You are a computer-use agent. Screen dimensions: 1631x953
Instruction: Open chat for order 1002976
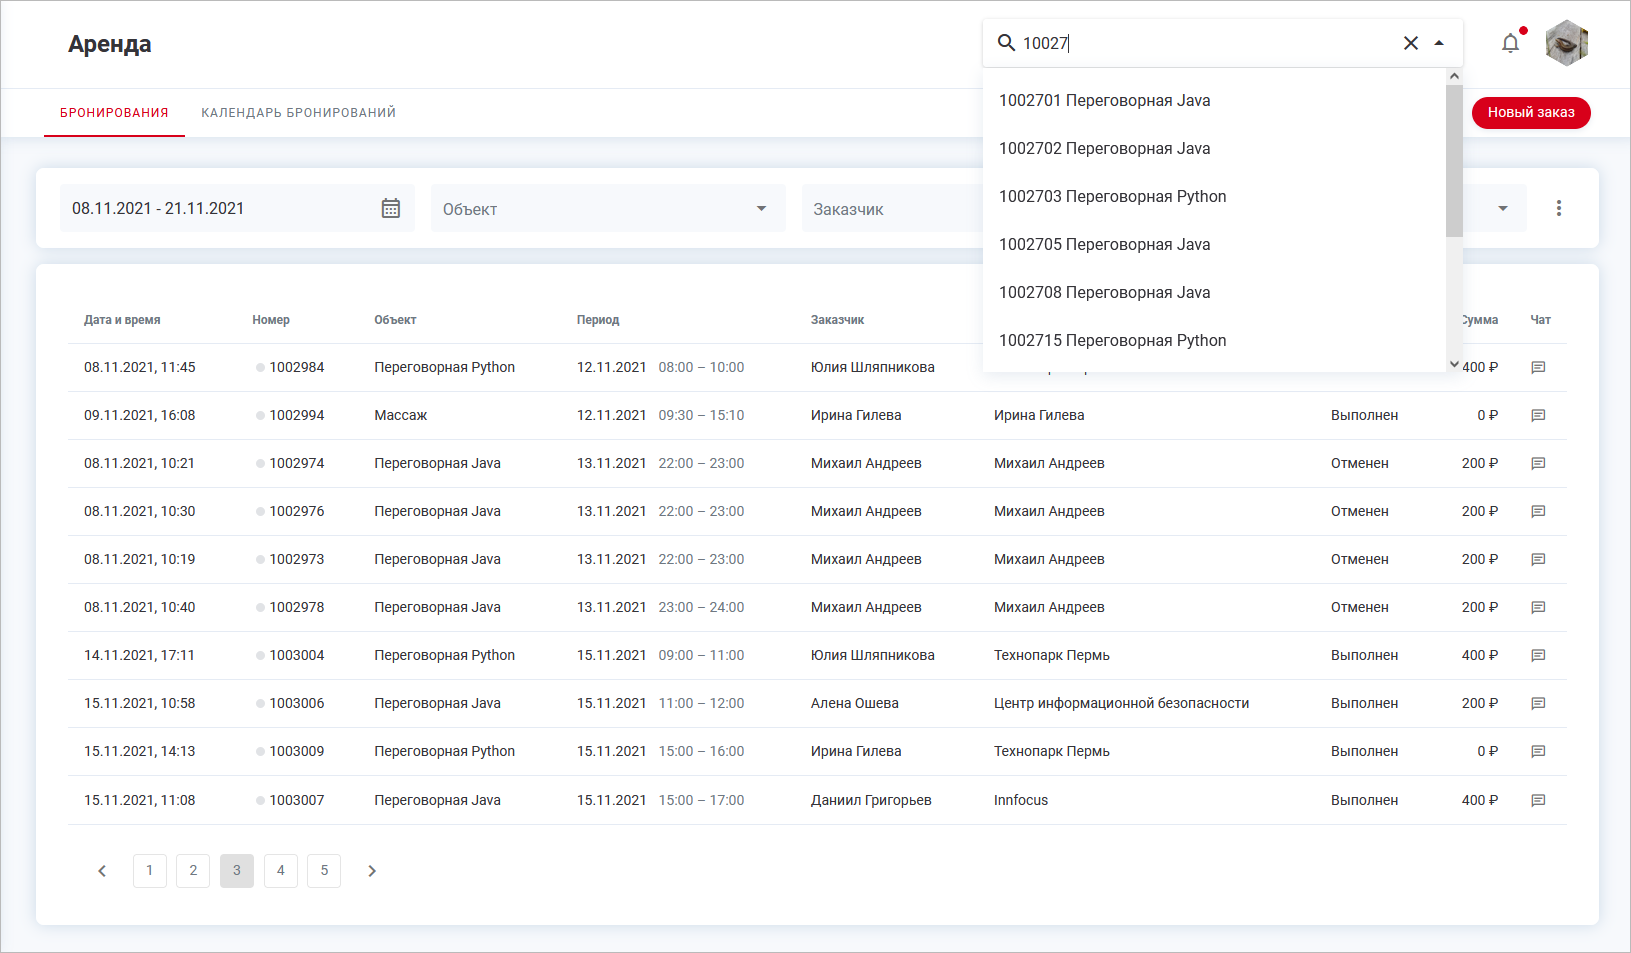[1538, 511]
